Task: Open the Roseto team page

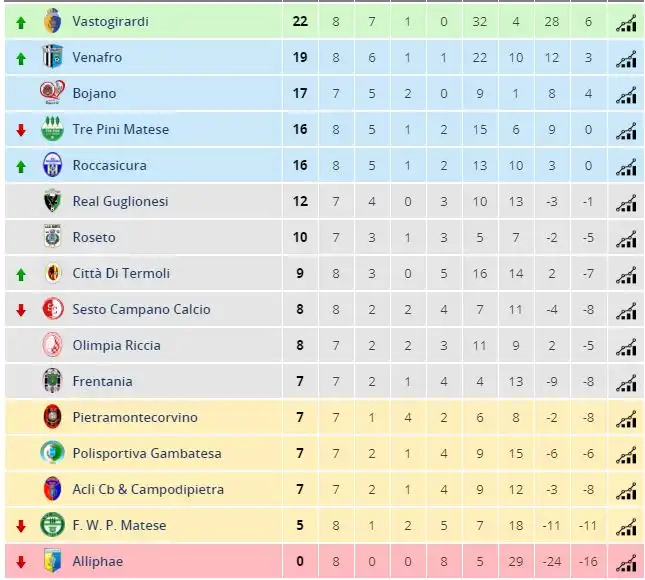Action: coord(94,237)
